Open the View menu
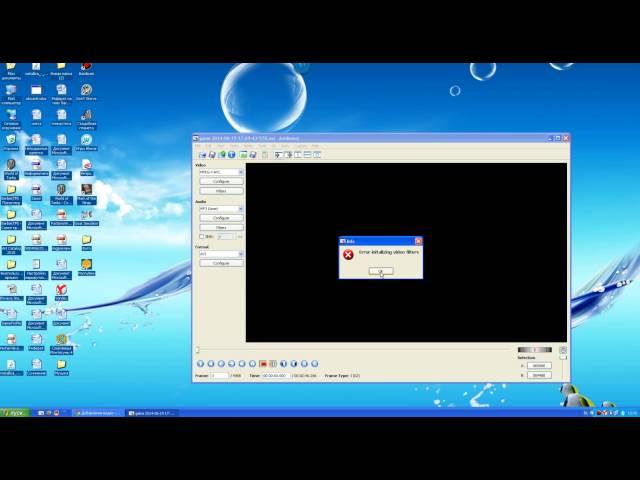Viewport: 640px width, 480px height. [220, 146]
